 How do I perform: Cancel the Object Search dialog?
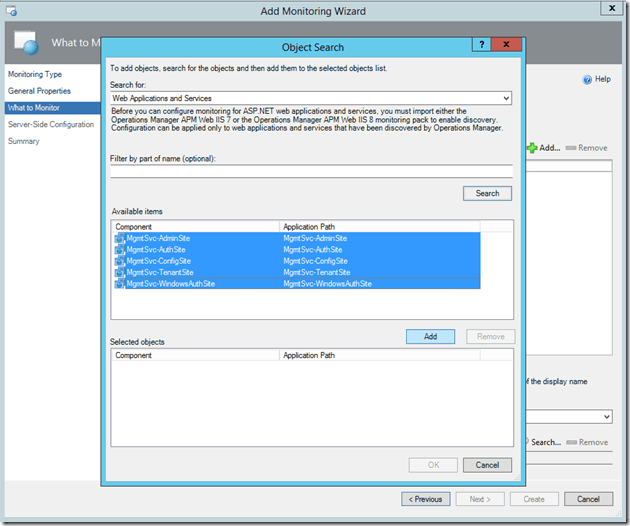[x=488, y=465]
